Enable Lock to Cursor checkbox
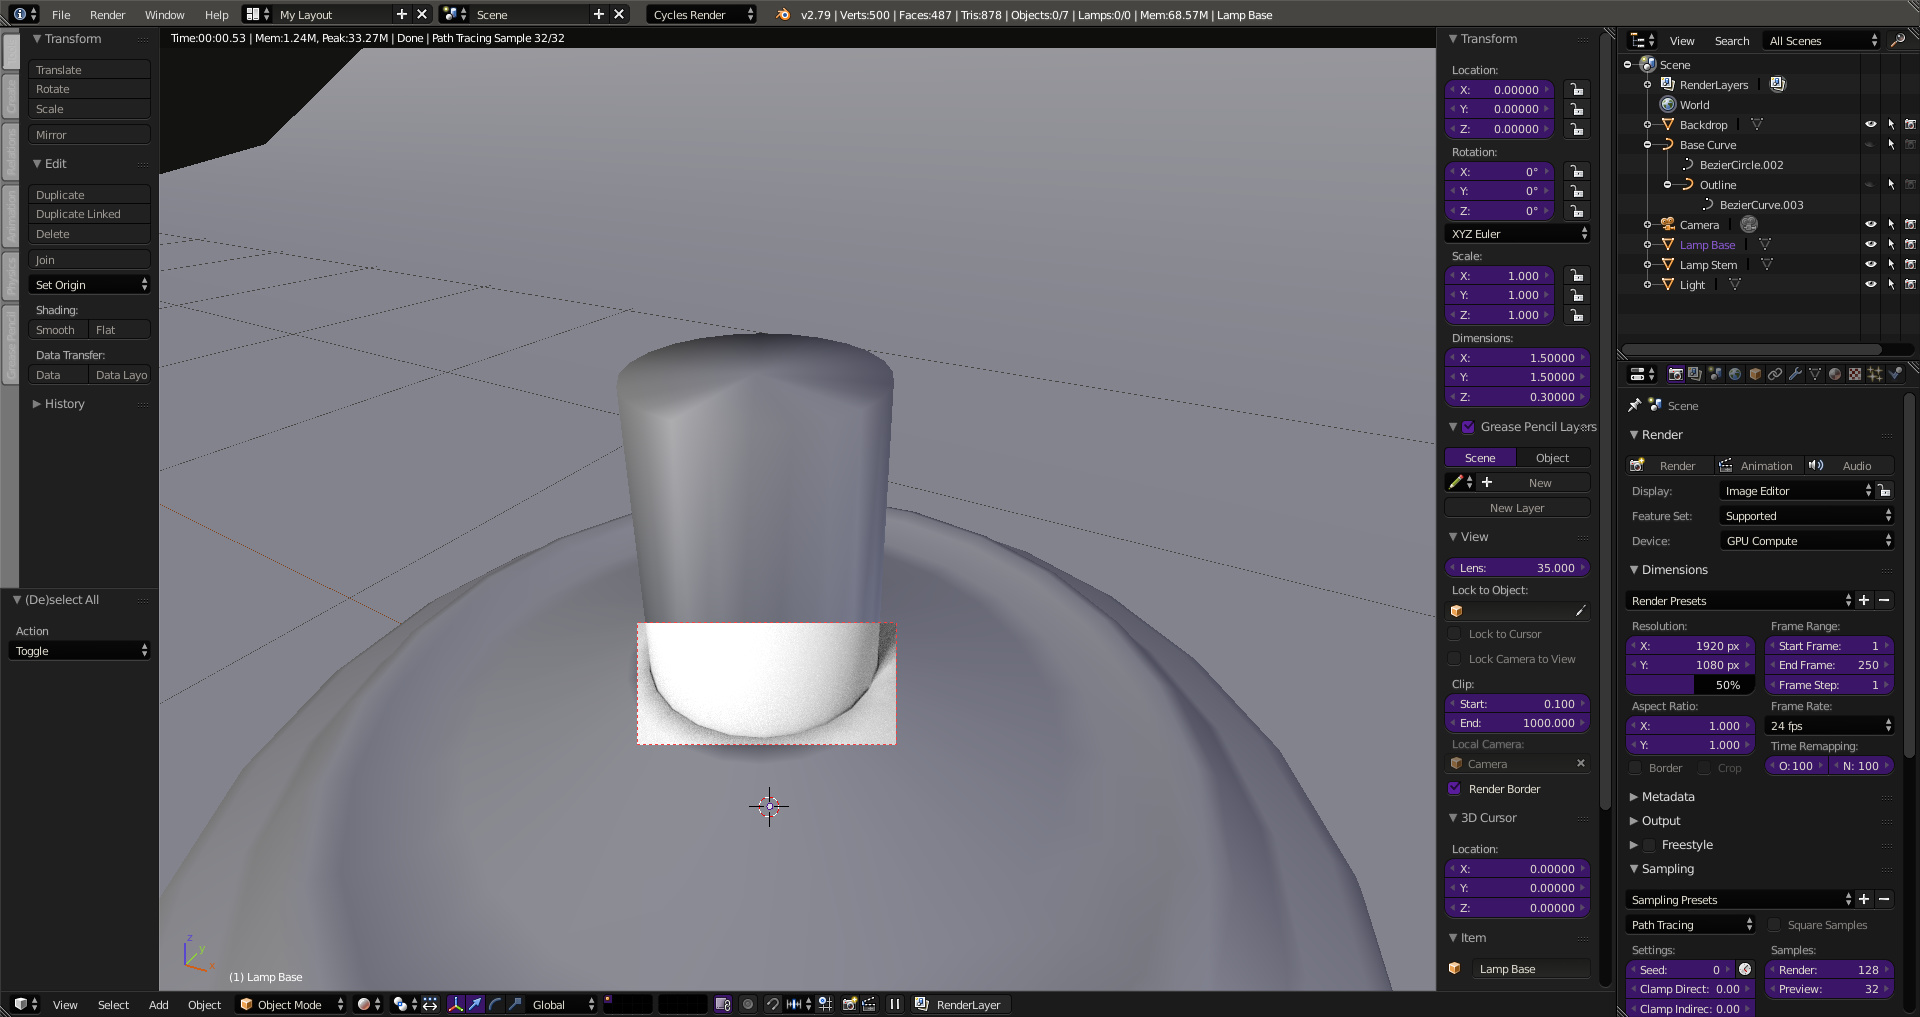The image size is (1920, 1017). click(1454, 633)
